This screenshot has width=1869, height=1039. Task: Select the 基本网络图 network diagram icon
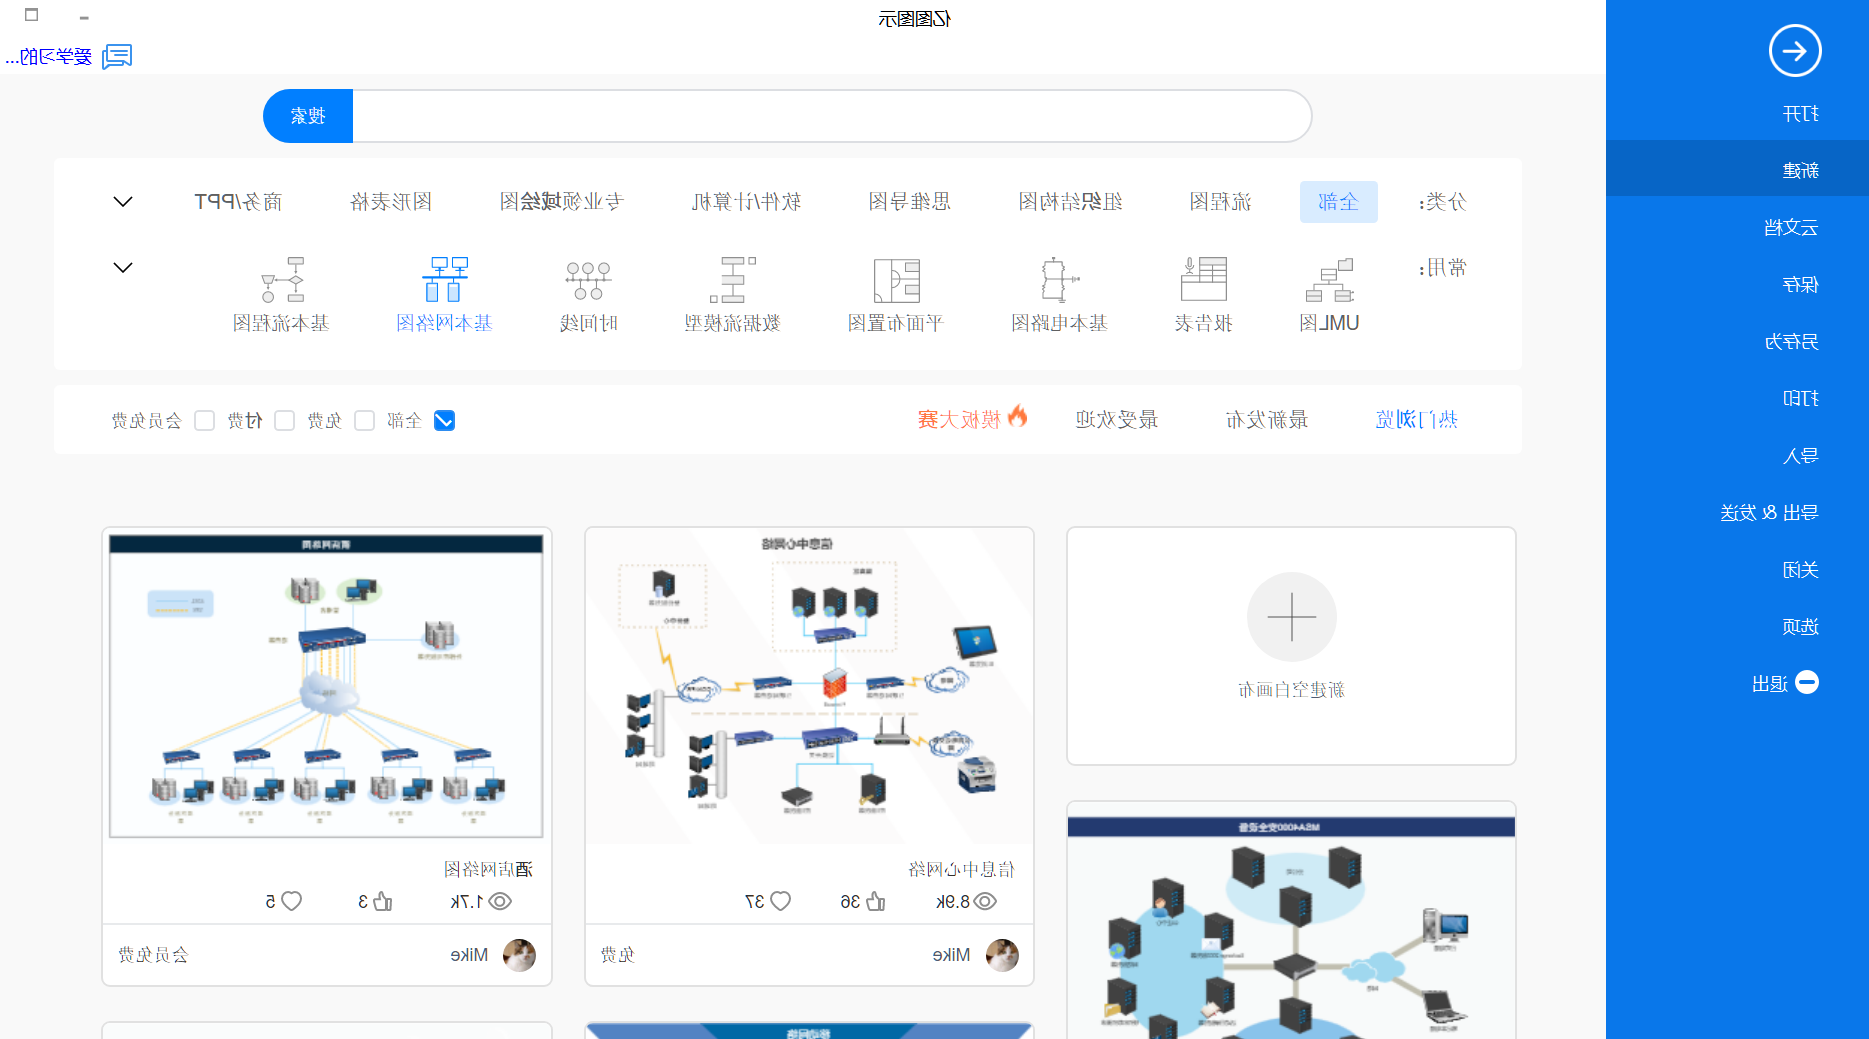[445, 279]
